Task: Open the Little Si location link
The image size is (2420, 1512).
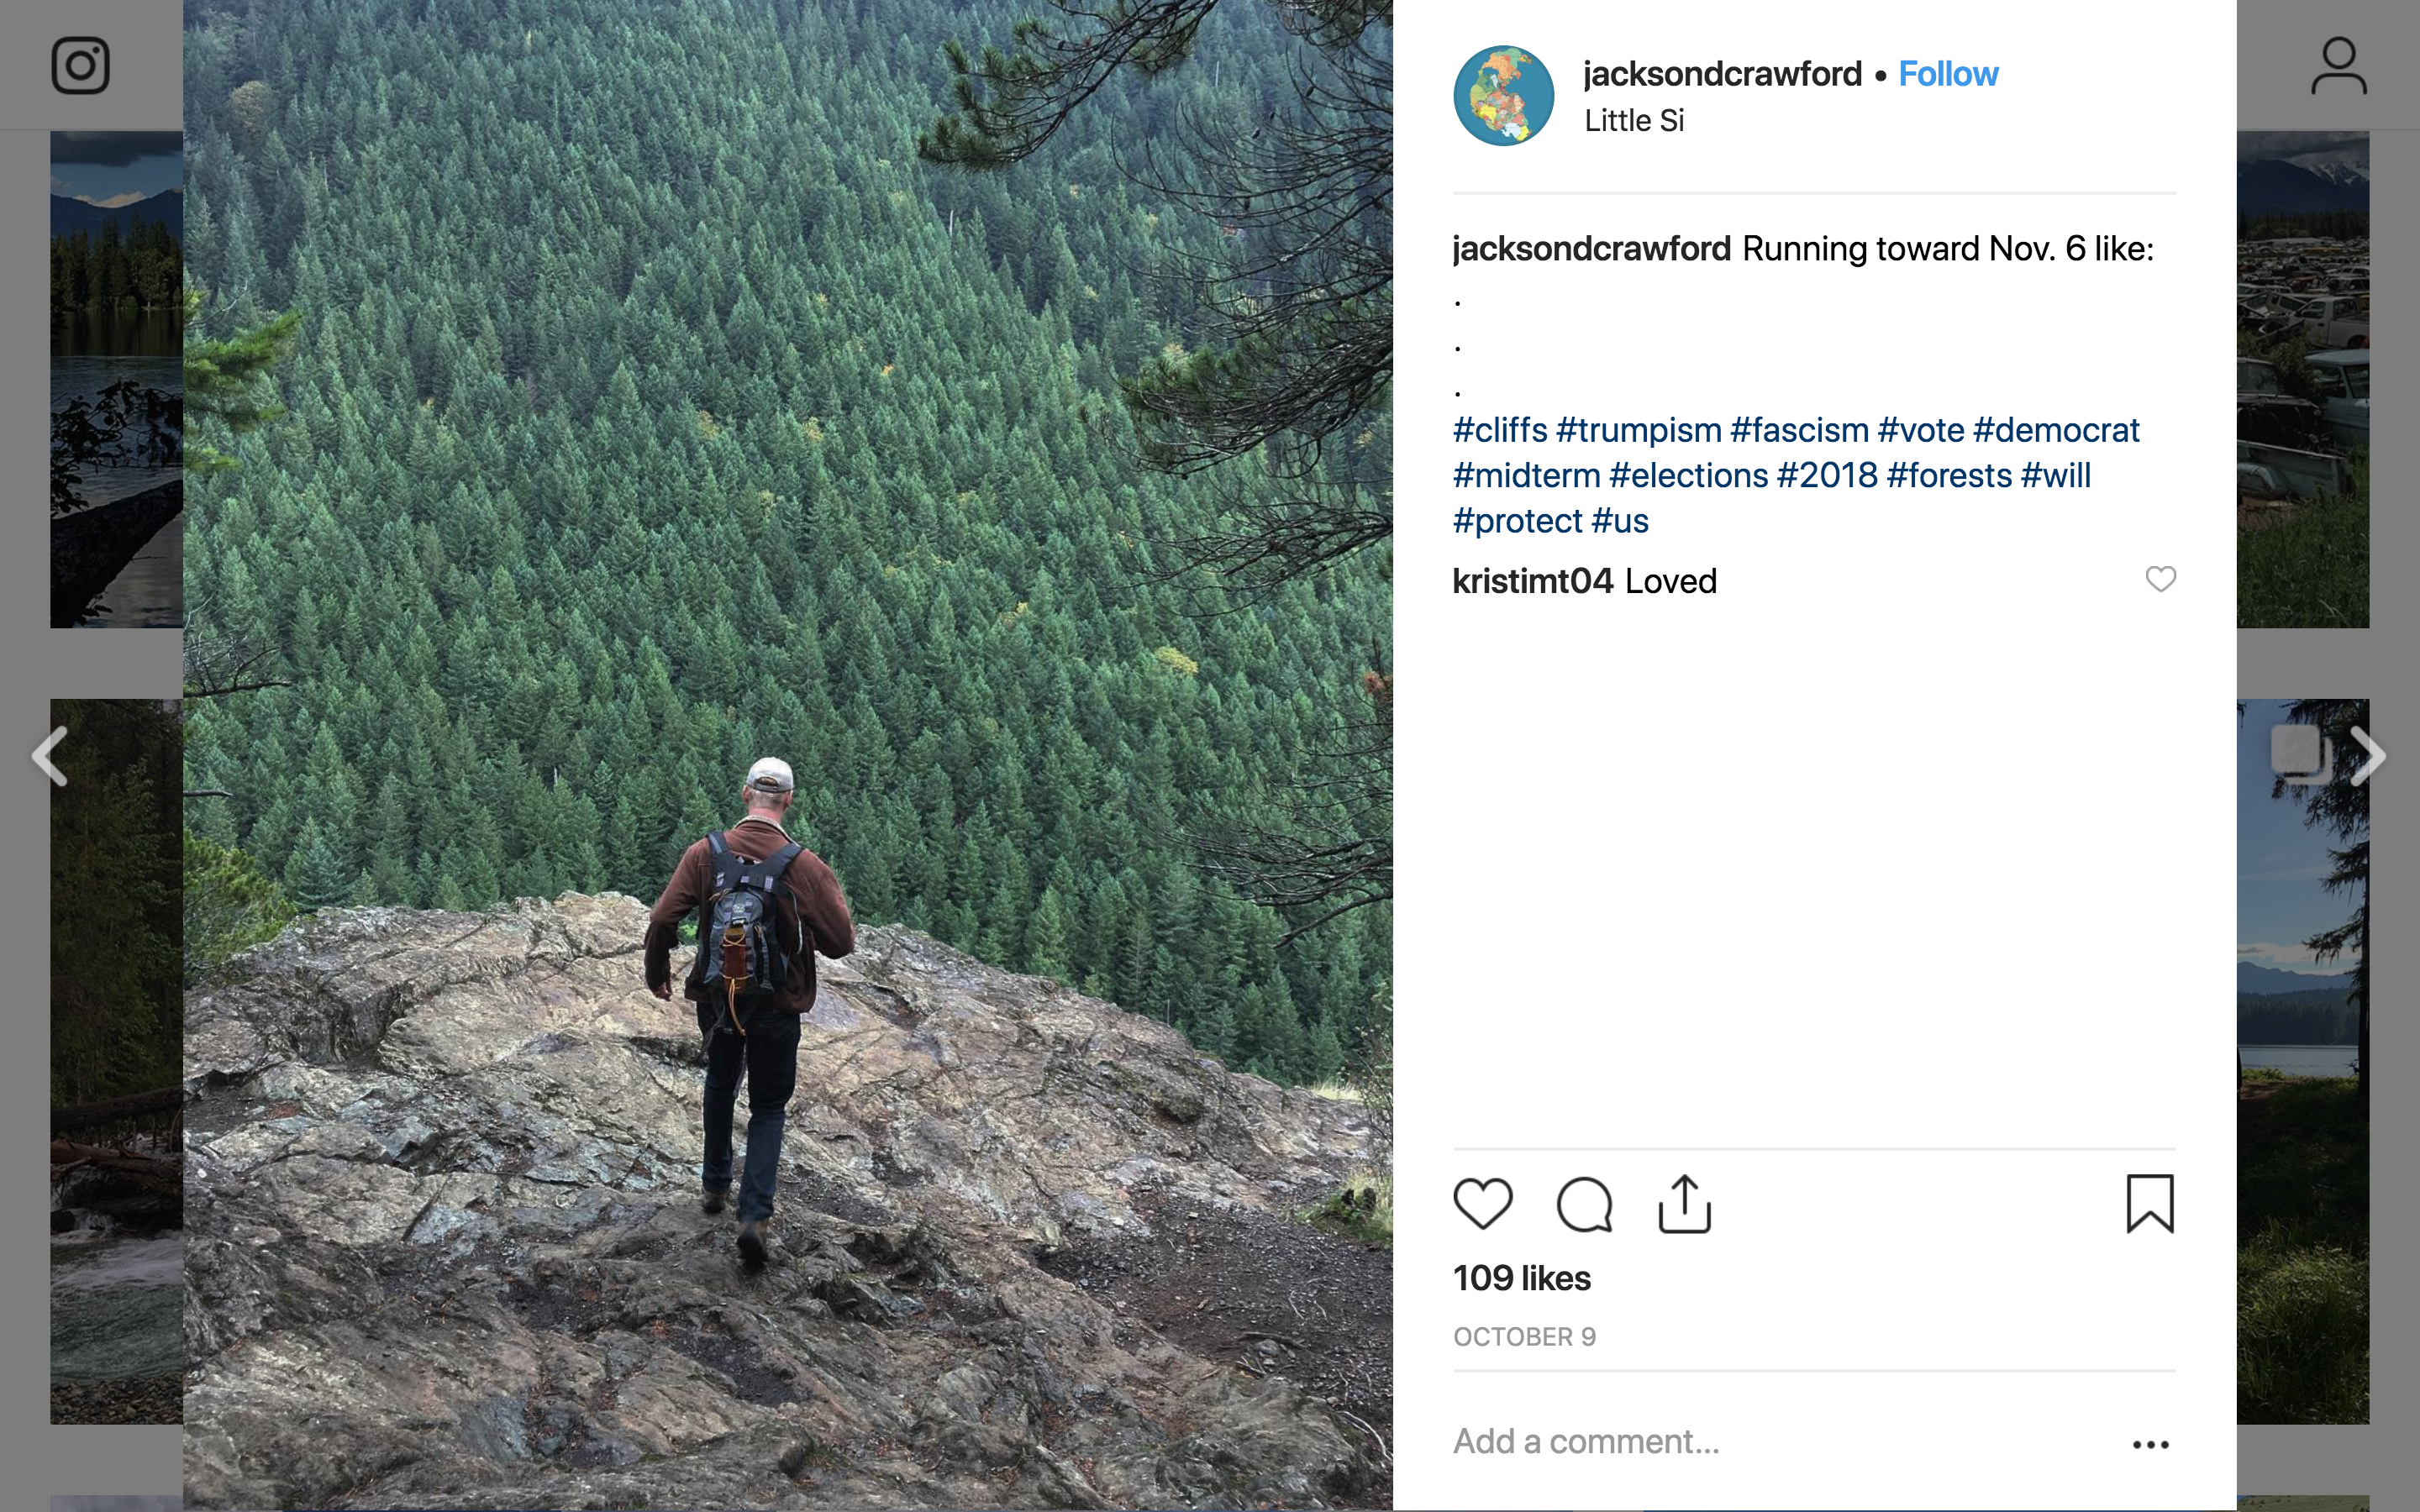Action: [x=1634, y=121]
